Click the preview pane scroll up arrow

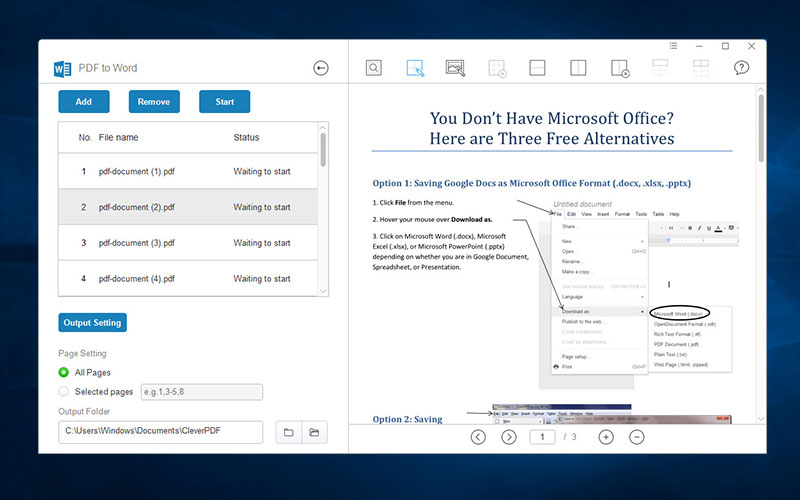click(761, 89)
